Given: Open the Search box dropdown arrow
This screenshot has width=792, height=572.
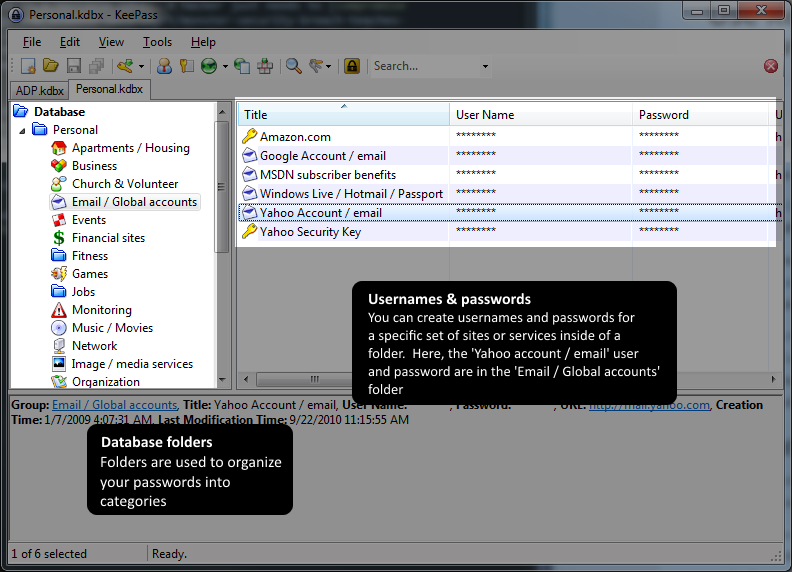Looking at the screenshot, I should coord(485,67).
